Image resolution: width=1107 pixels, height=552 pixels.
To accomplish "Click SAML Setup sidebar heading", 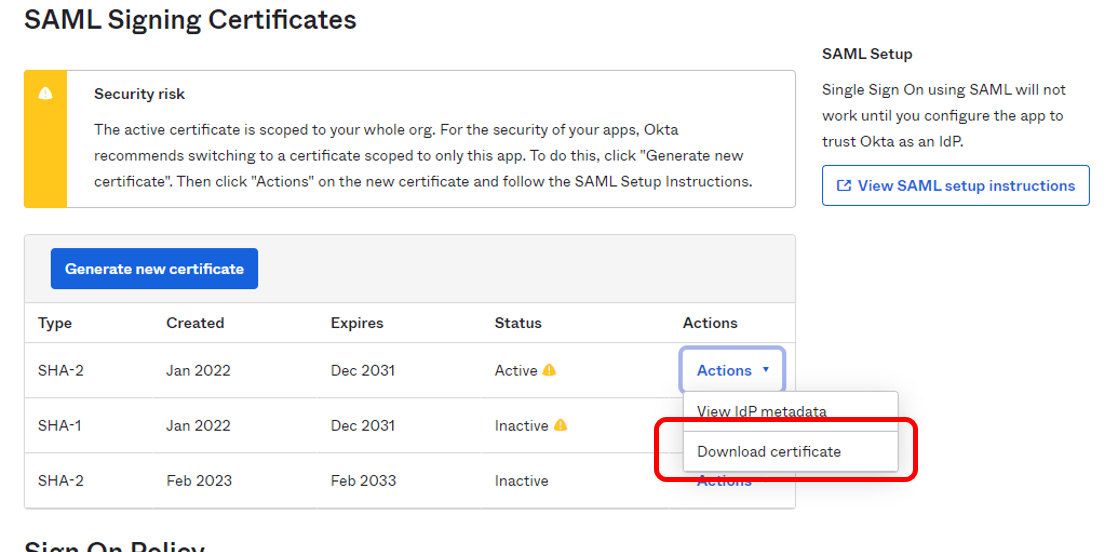I will click(867, 54).
